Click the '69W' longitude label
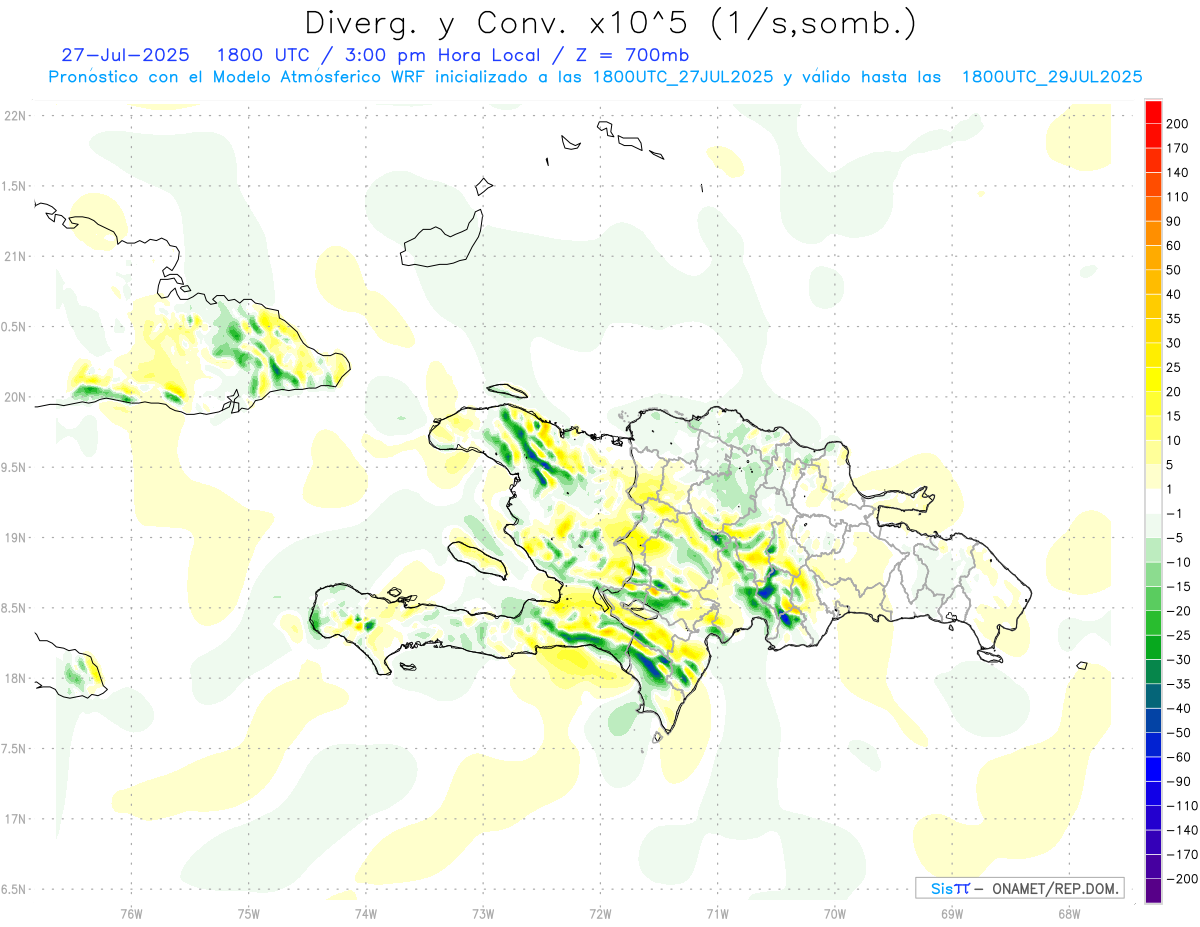Screen dimensions: 1200x927 coord(952,913)
